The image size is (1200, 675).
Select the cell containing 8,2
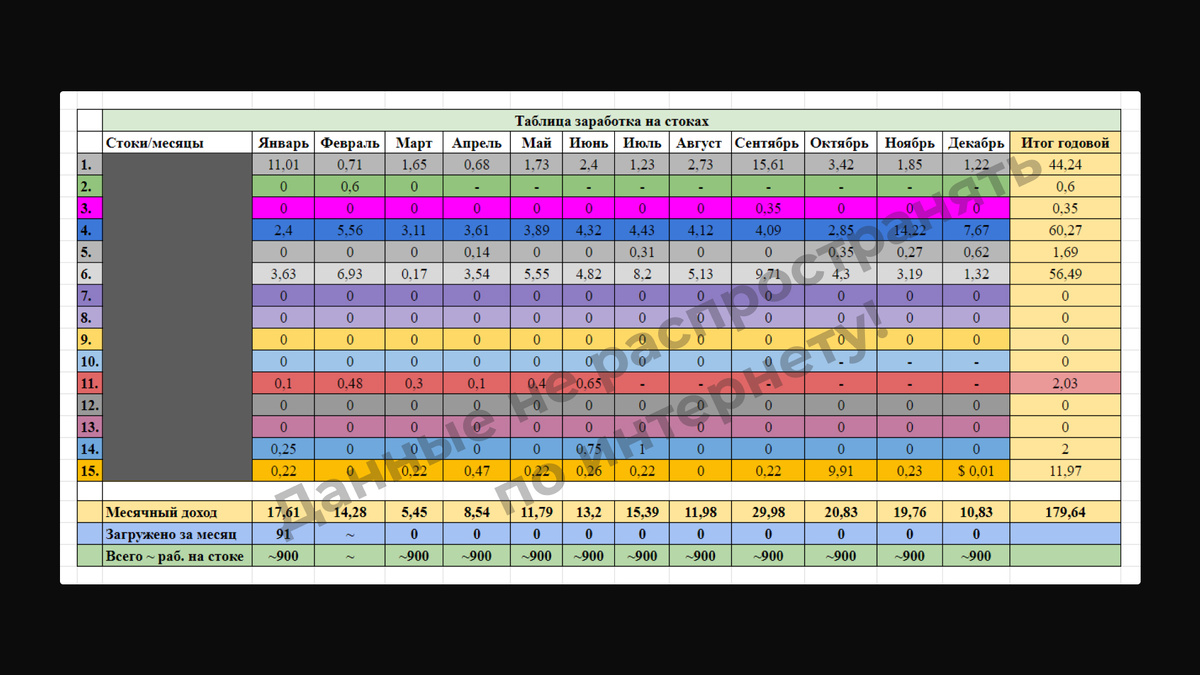point(642,274)
